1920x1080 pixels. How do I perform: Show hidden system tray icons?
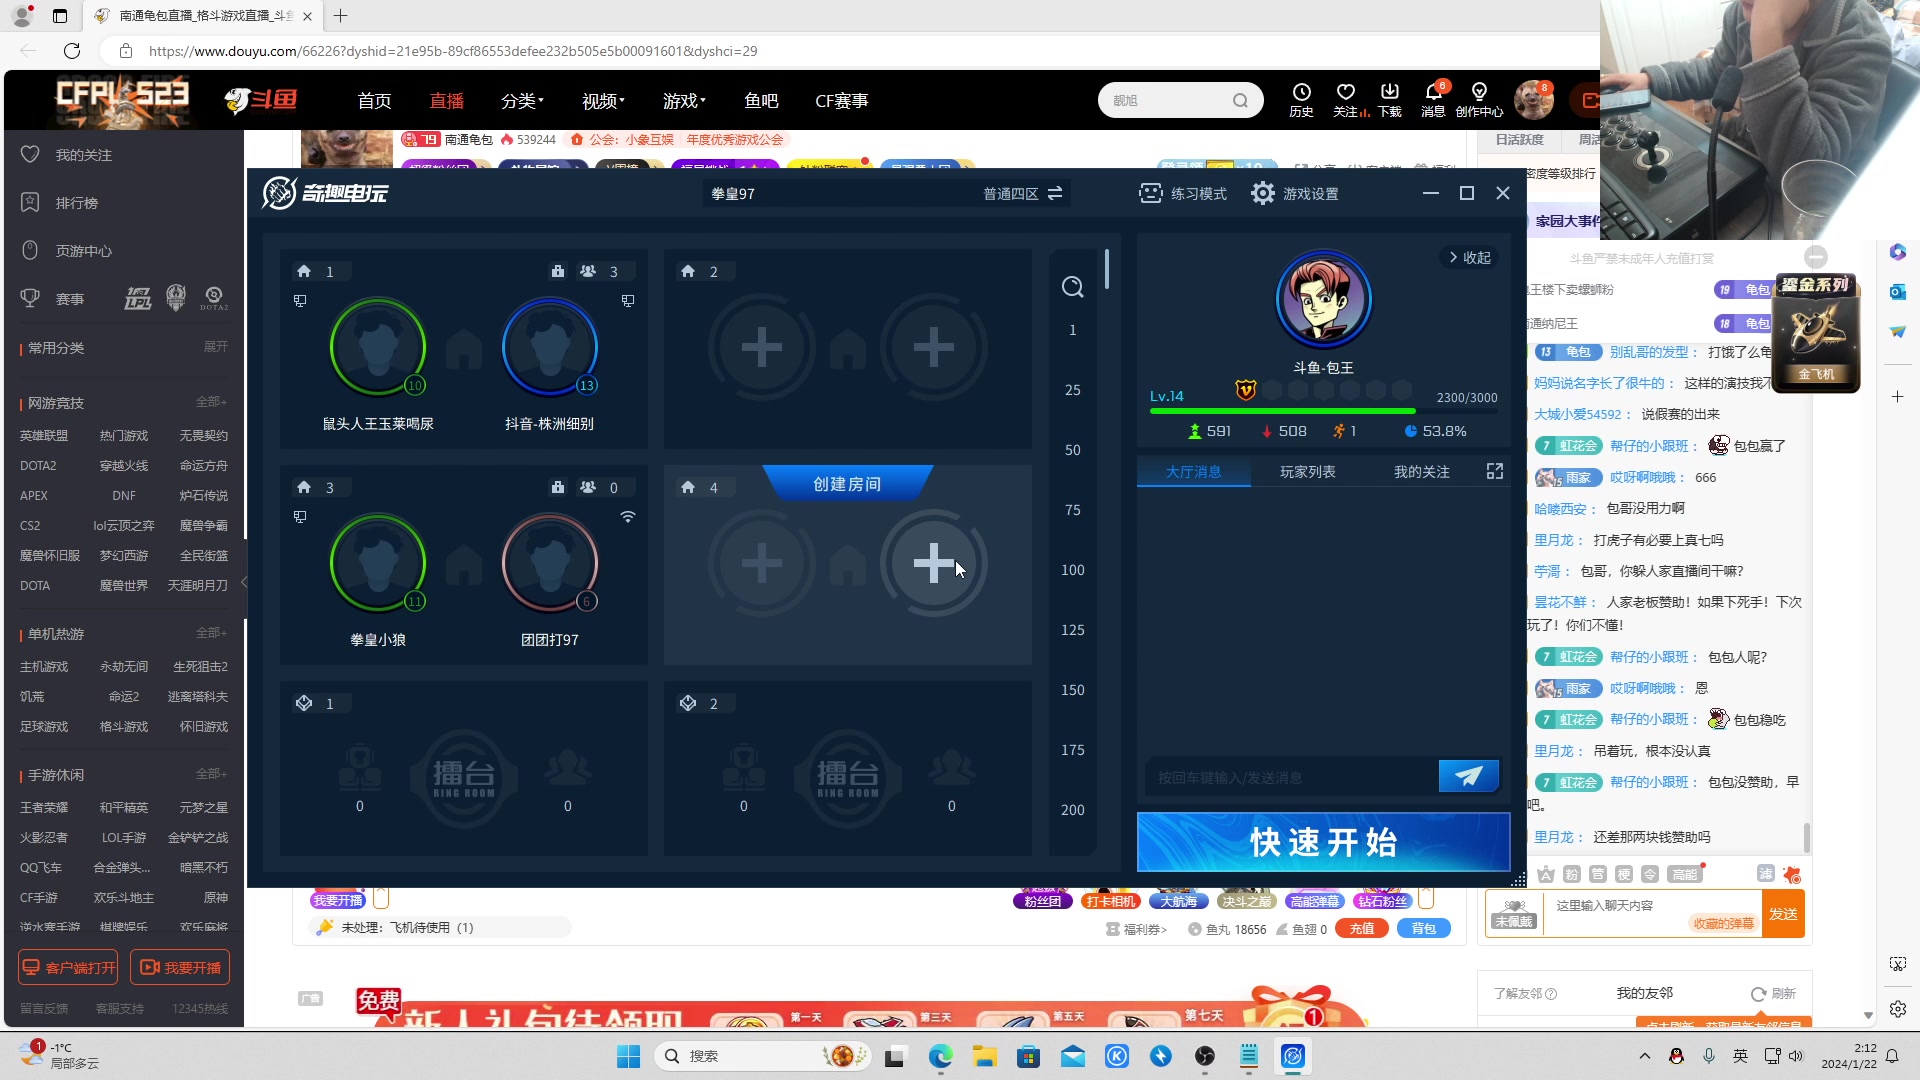[x=1644, y=1056]
